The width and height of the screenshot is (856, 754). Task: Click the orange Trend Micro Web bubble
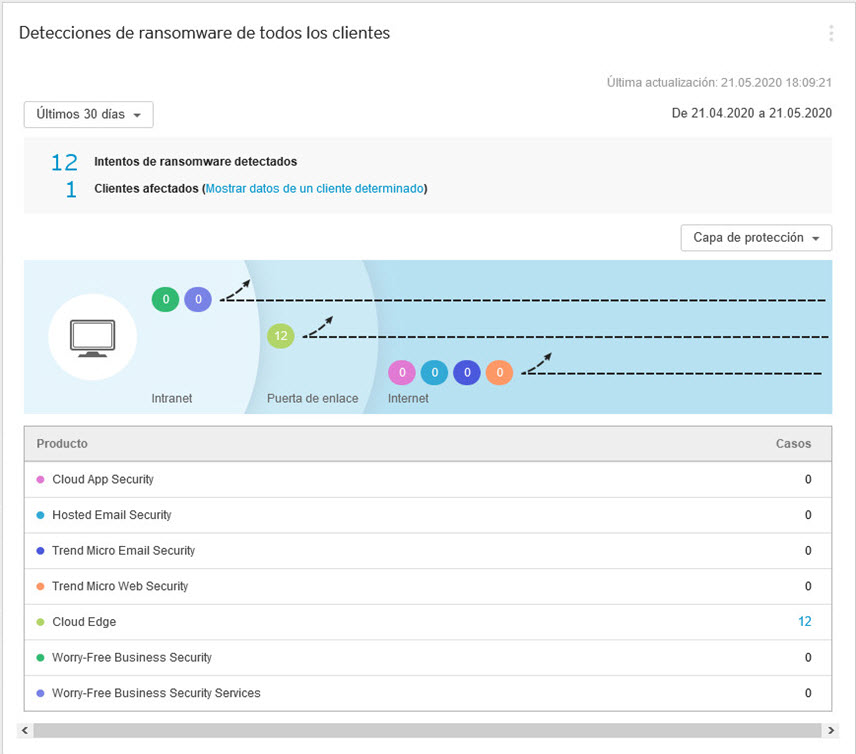click(499, 373)
